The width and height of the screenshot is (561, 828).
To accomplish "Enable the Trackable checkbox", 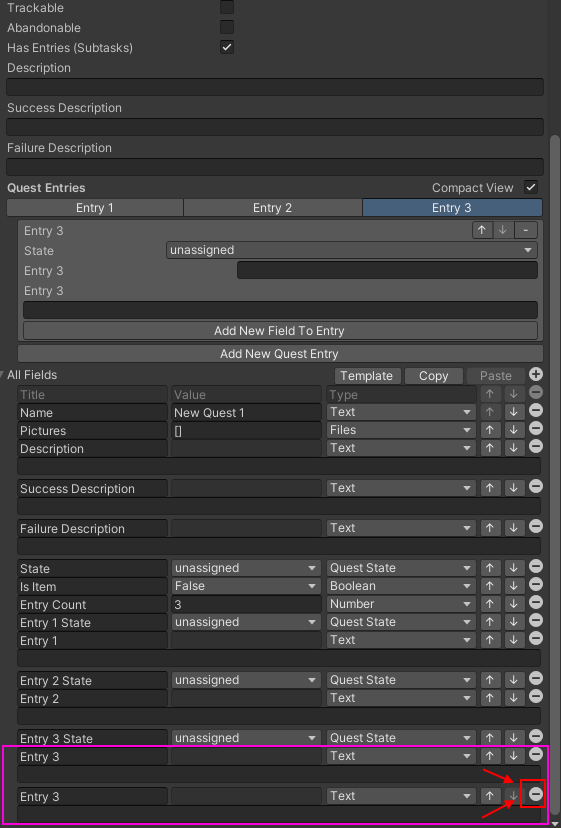I will (x=227, y=7).
